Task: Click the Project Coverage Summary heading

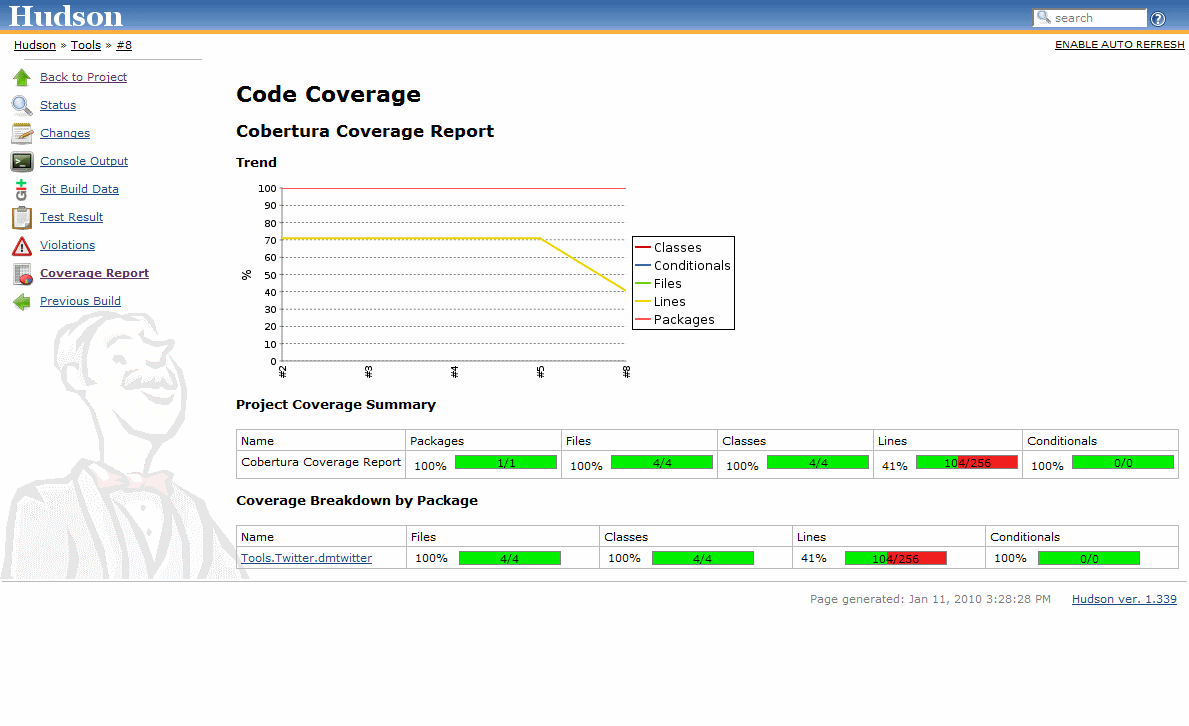Action: [x=336, y=404]
